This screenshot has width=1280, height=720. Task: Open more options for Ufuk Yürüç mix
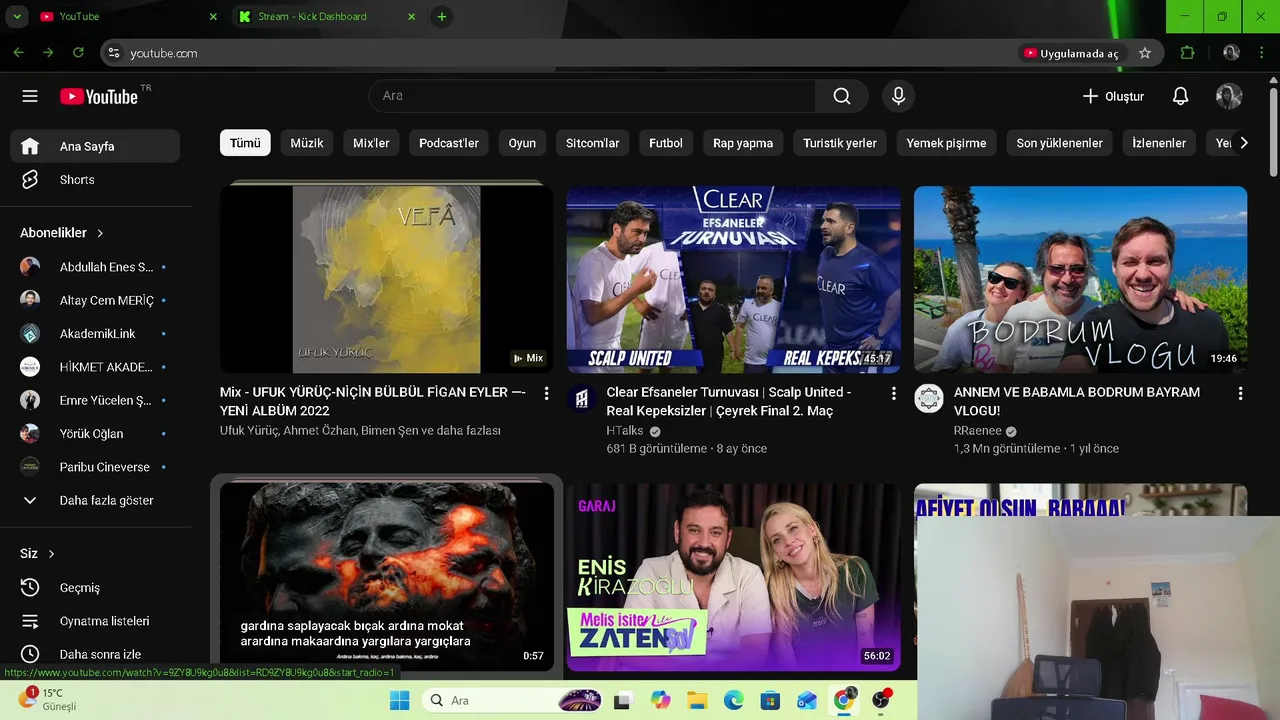(546, 394)
